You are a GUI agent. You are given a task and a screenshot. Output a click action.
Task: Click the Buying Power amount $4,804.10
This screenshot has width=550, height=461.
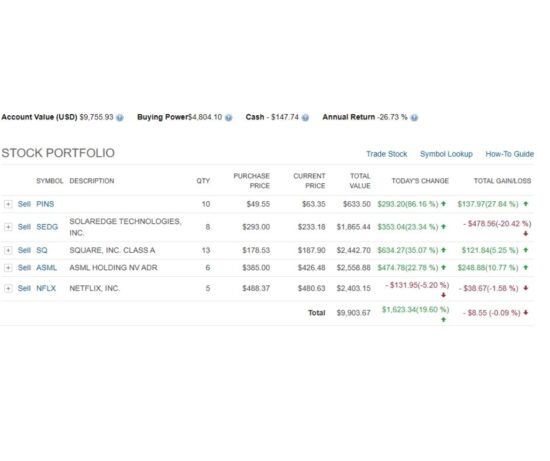click(205, 117)
